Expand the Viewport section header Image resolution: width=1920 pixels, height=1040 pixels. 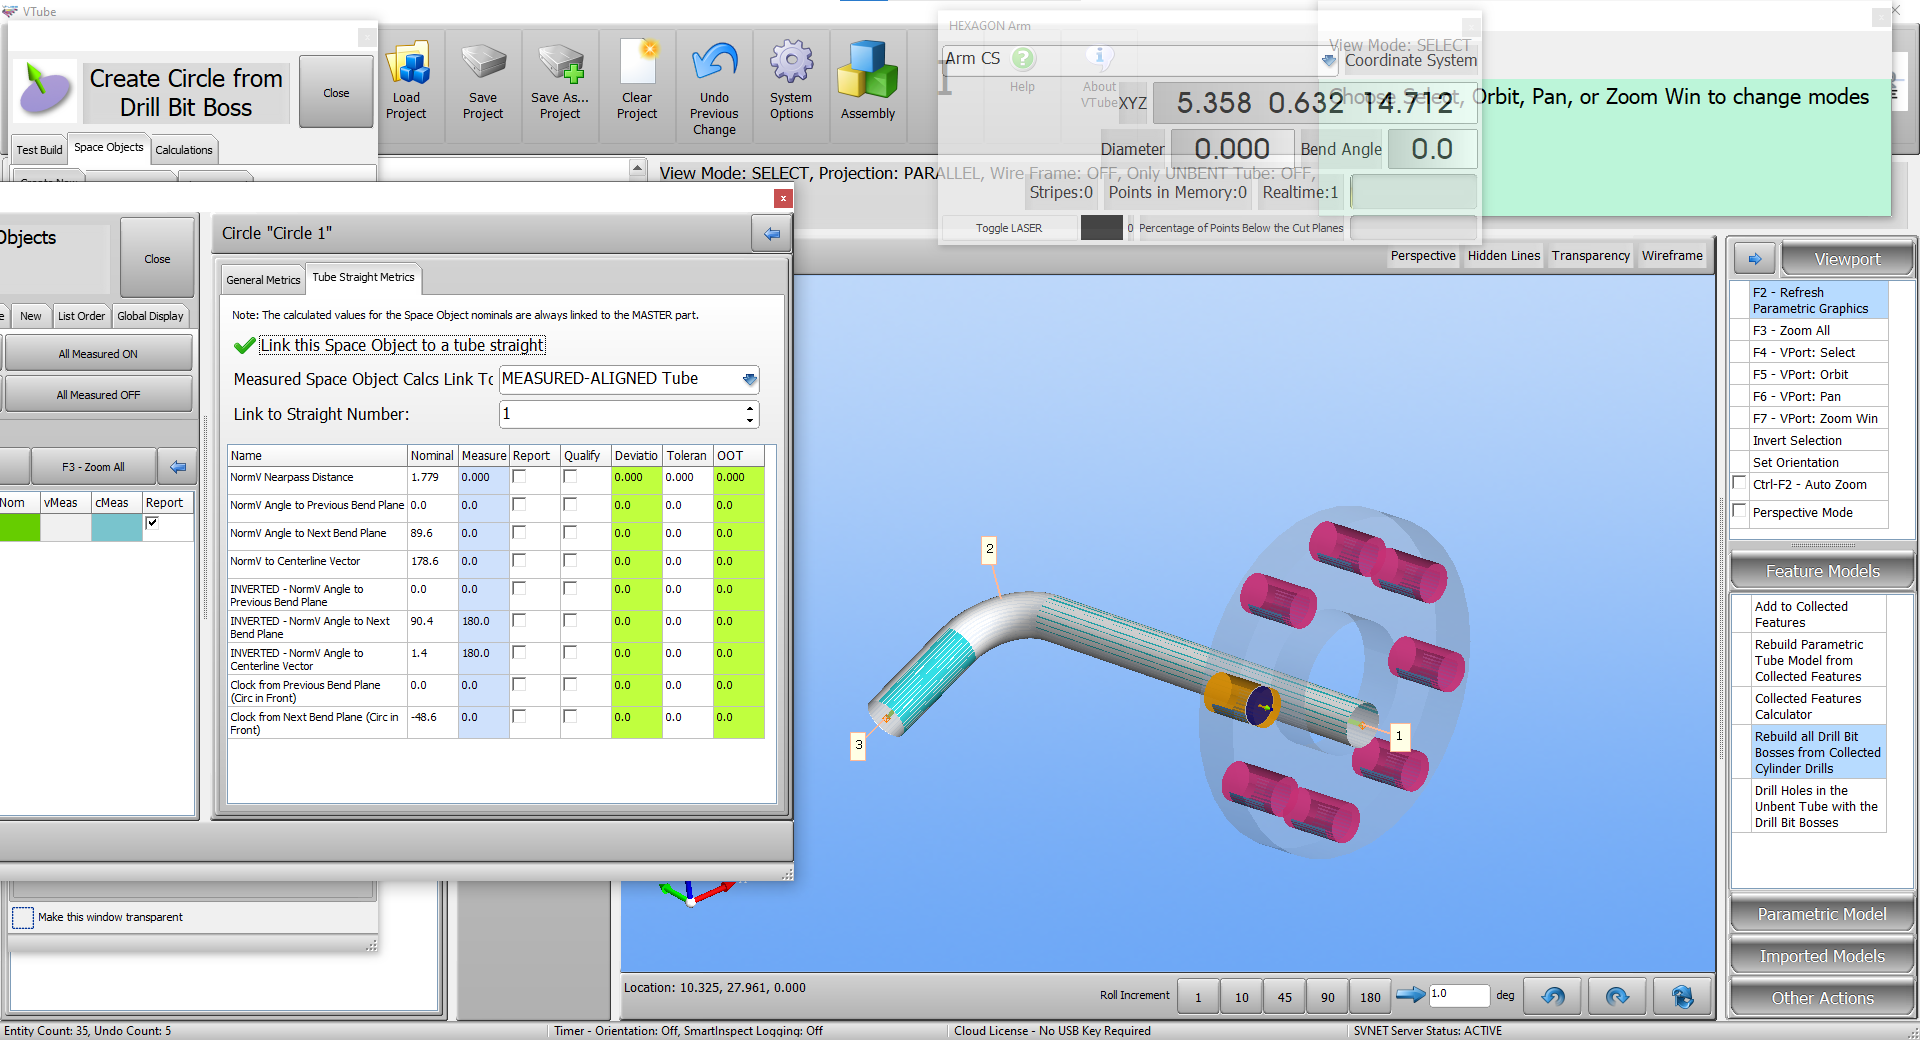click(x=1847, y=259)
